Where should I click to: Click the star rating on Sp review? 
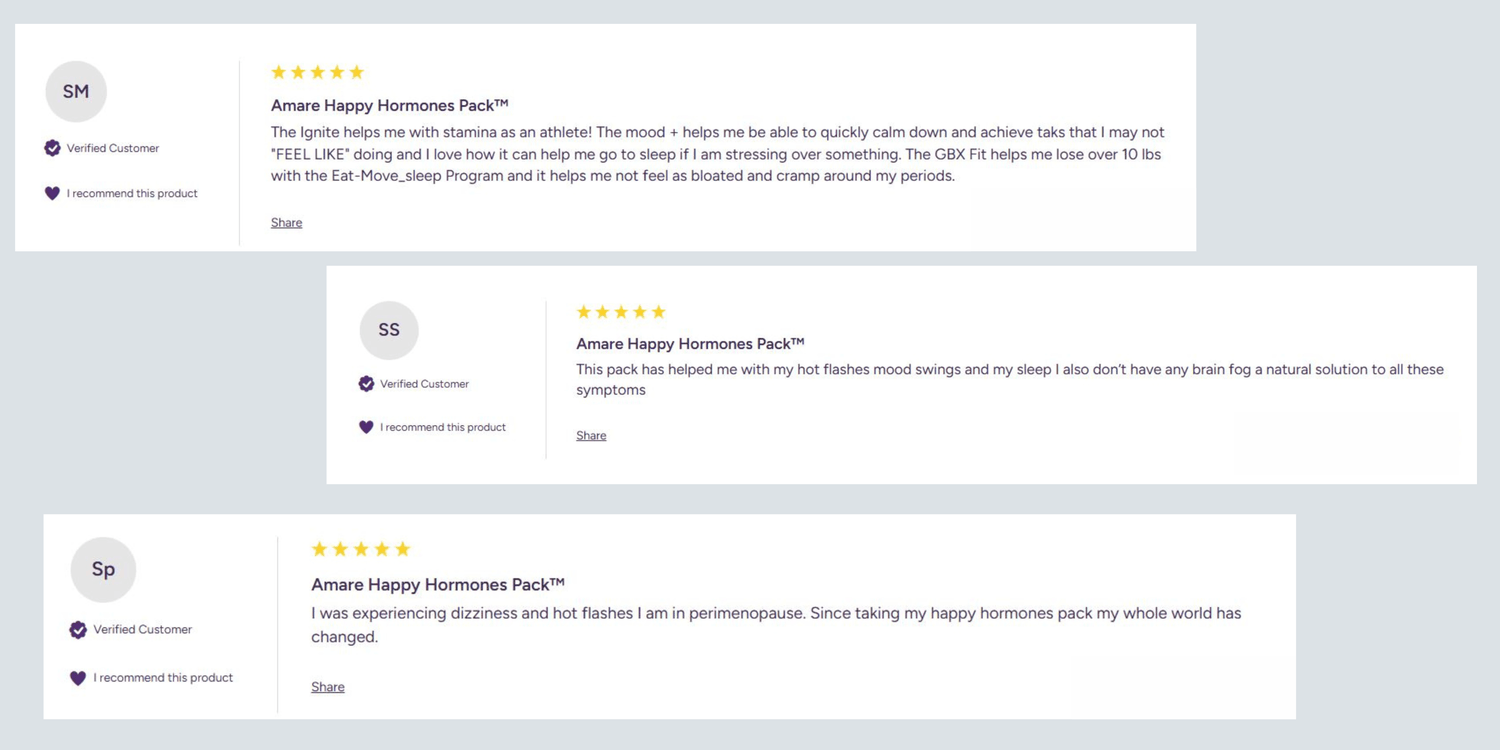[361, 549]
